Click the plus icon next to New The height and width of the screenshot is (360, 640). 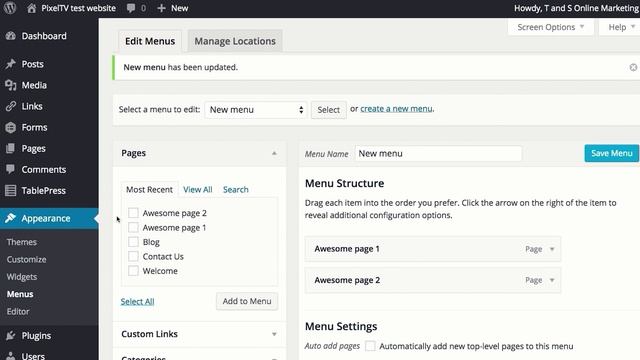tap(161, 8)
